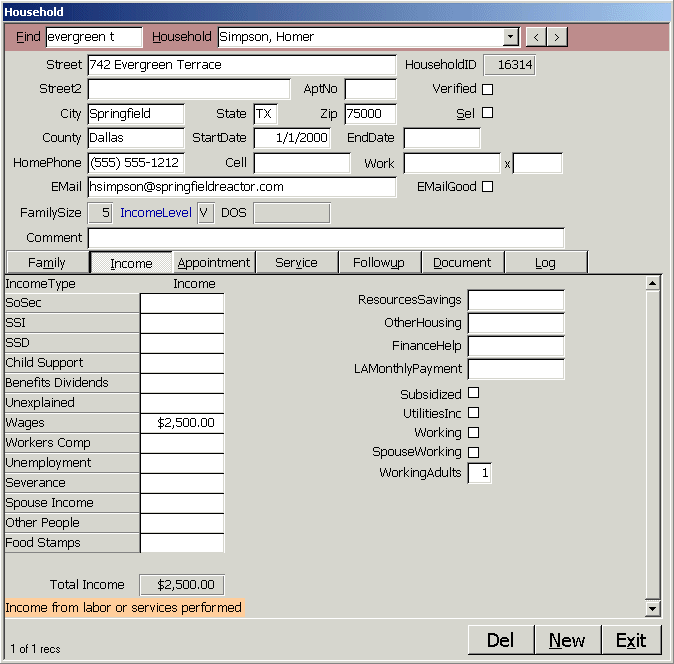Click the Exit button

coord(631,640)
